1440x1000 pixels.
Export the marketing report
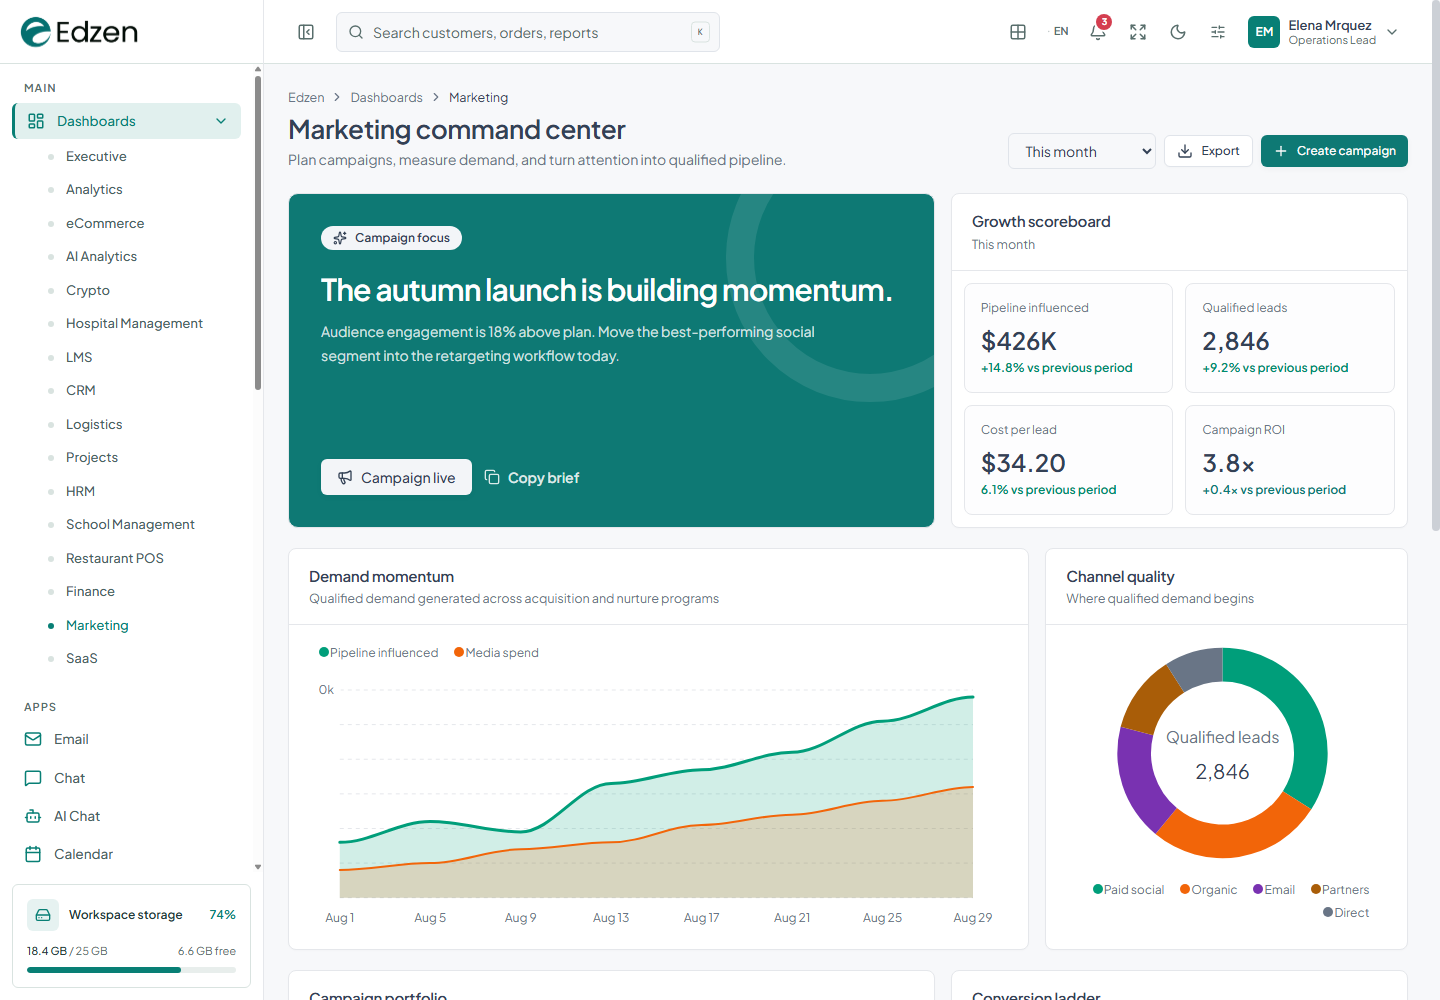(x=1208, y=151)
